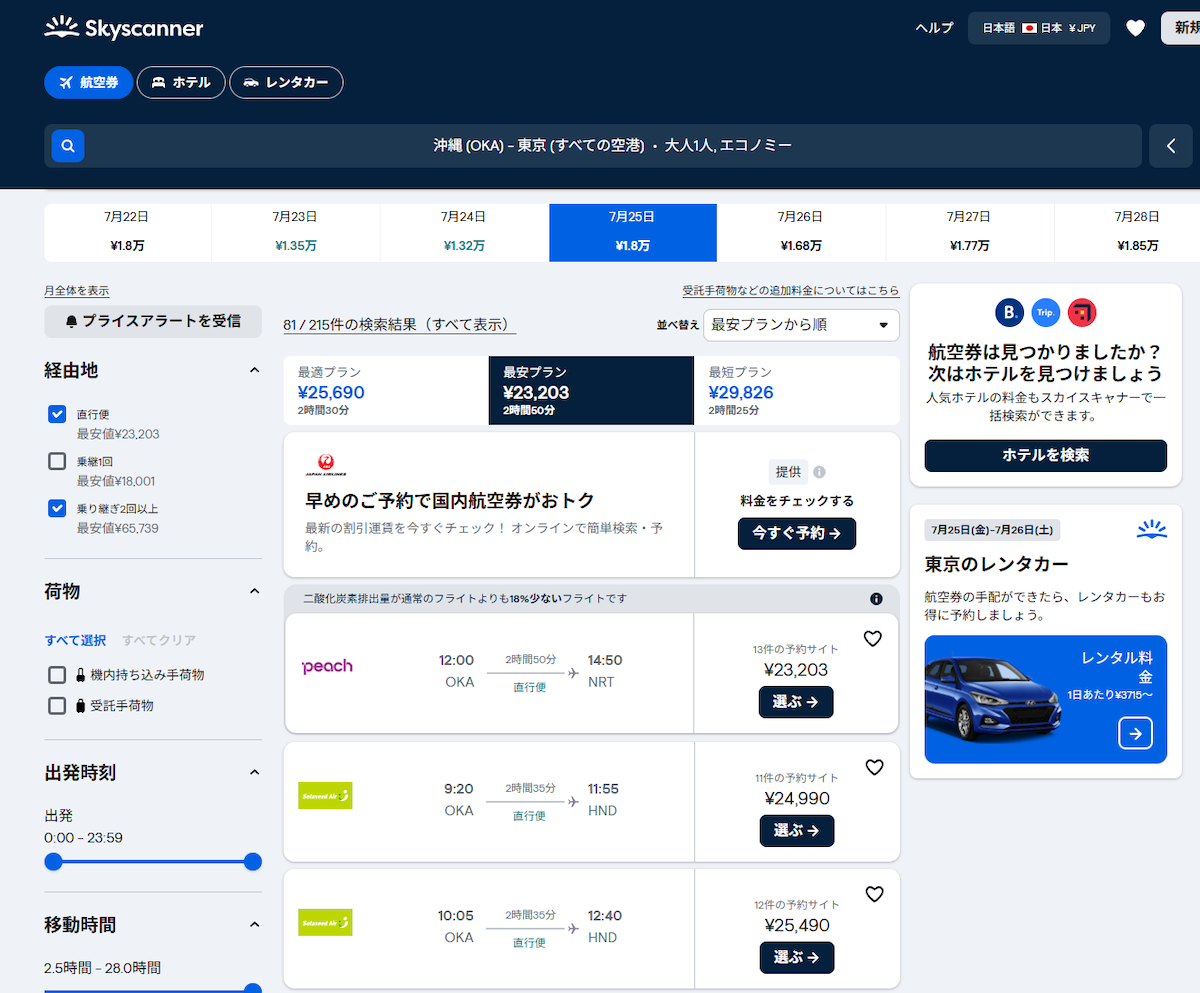Check the 受託手荷物 checked baggage checkbox

pyautogui.click(x=57, y=705)
